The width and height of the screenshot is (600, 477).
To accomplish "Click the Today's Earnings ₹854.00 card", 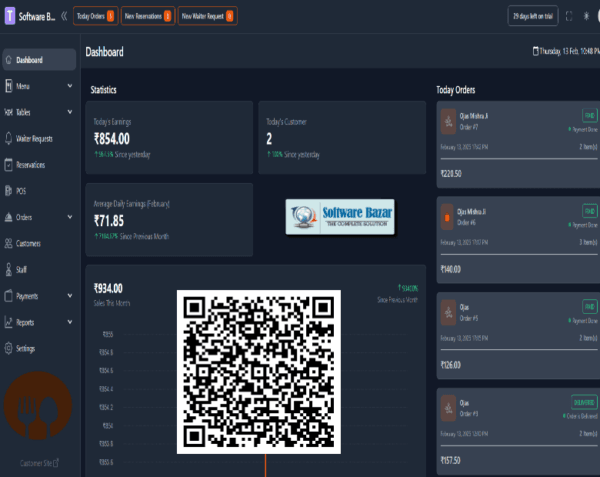I will (169, 138).
